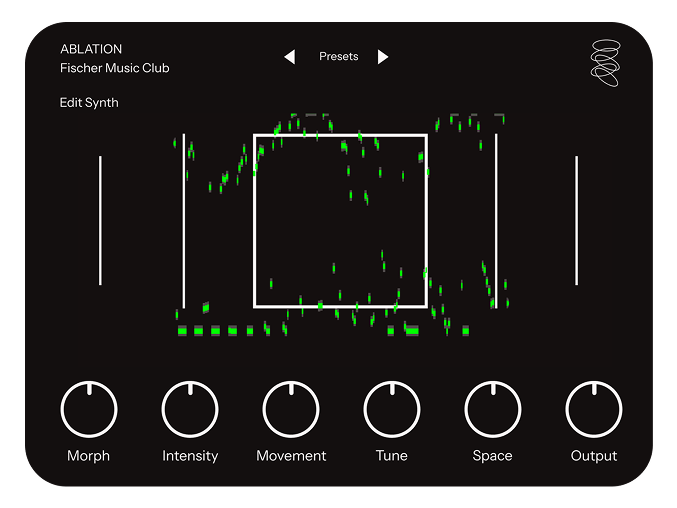677x508 pixels.
Task: Click the Tune knob
Action: tap(392, 409)
